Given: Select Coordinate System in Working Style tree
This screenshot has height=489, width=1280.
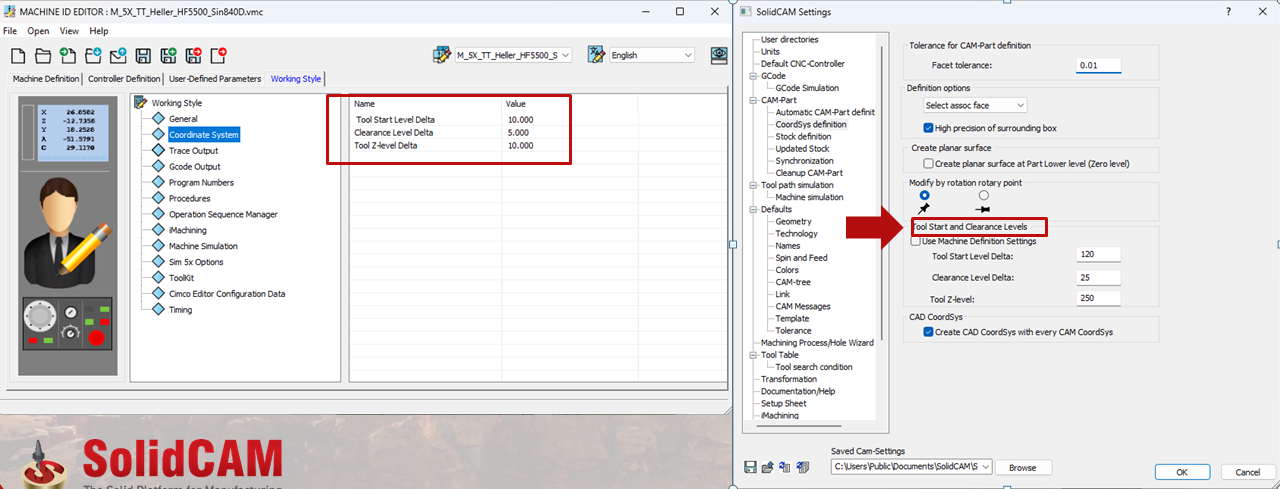Looking at the screenshot, I should click(204, 135).
